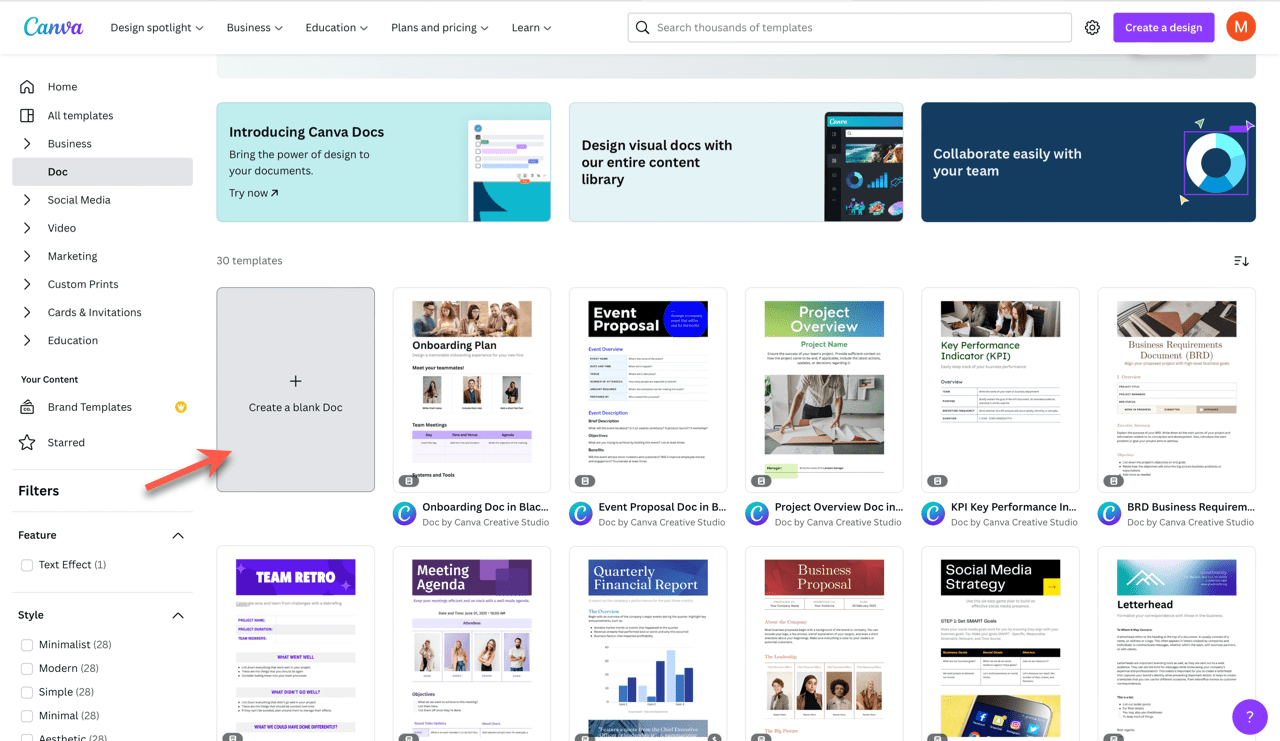Open the Business Proposal template thumbnail

tap(824, 644)
